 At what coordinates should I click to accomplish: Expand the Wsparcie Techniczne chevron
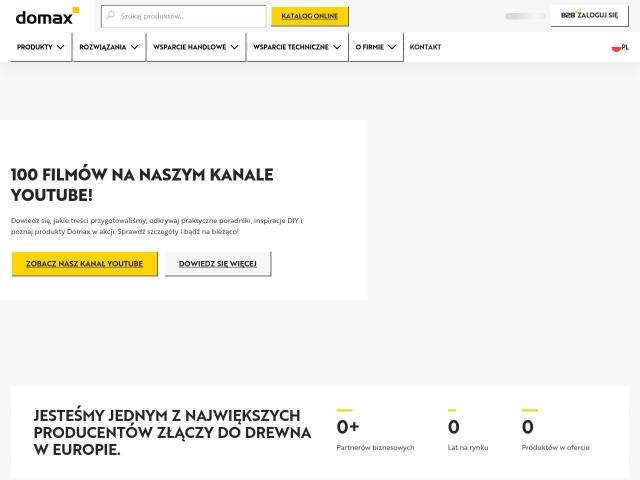click(x=337, y=47)
